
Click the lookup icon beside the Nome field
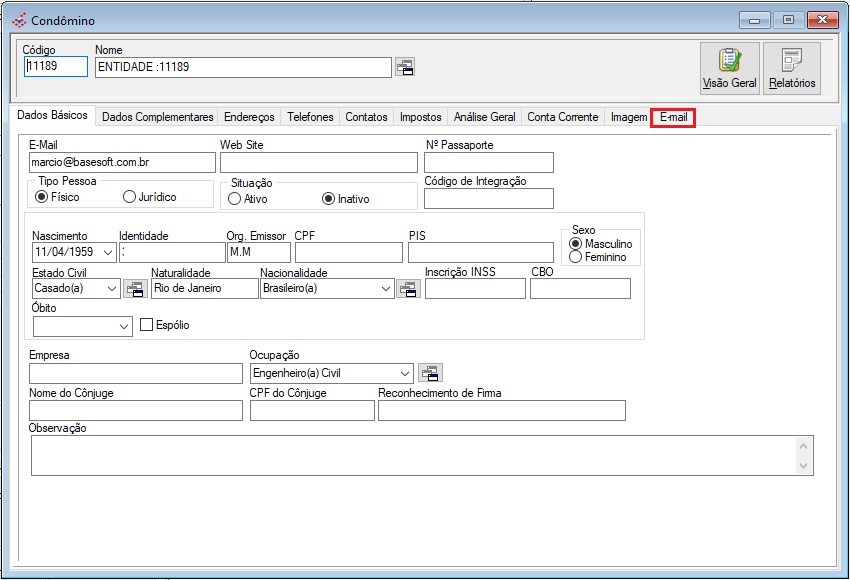click(404, 67)
